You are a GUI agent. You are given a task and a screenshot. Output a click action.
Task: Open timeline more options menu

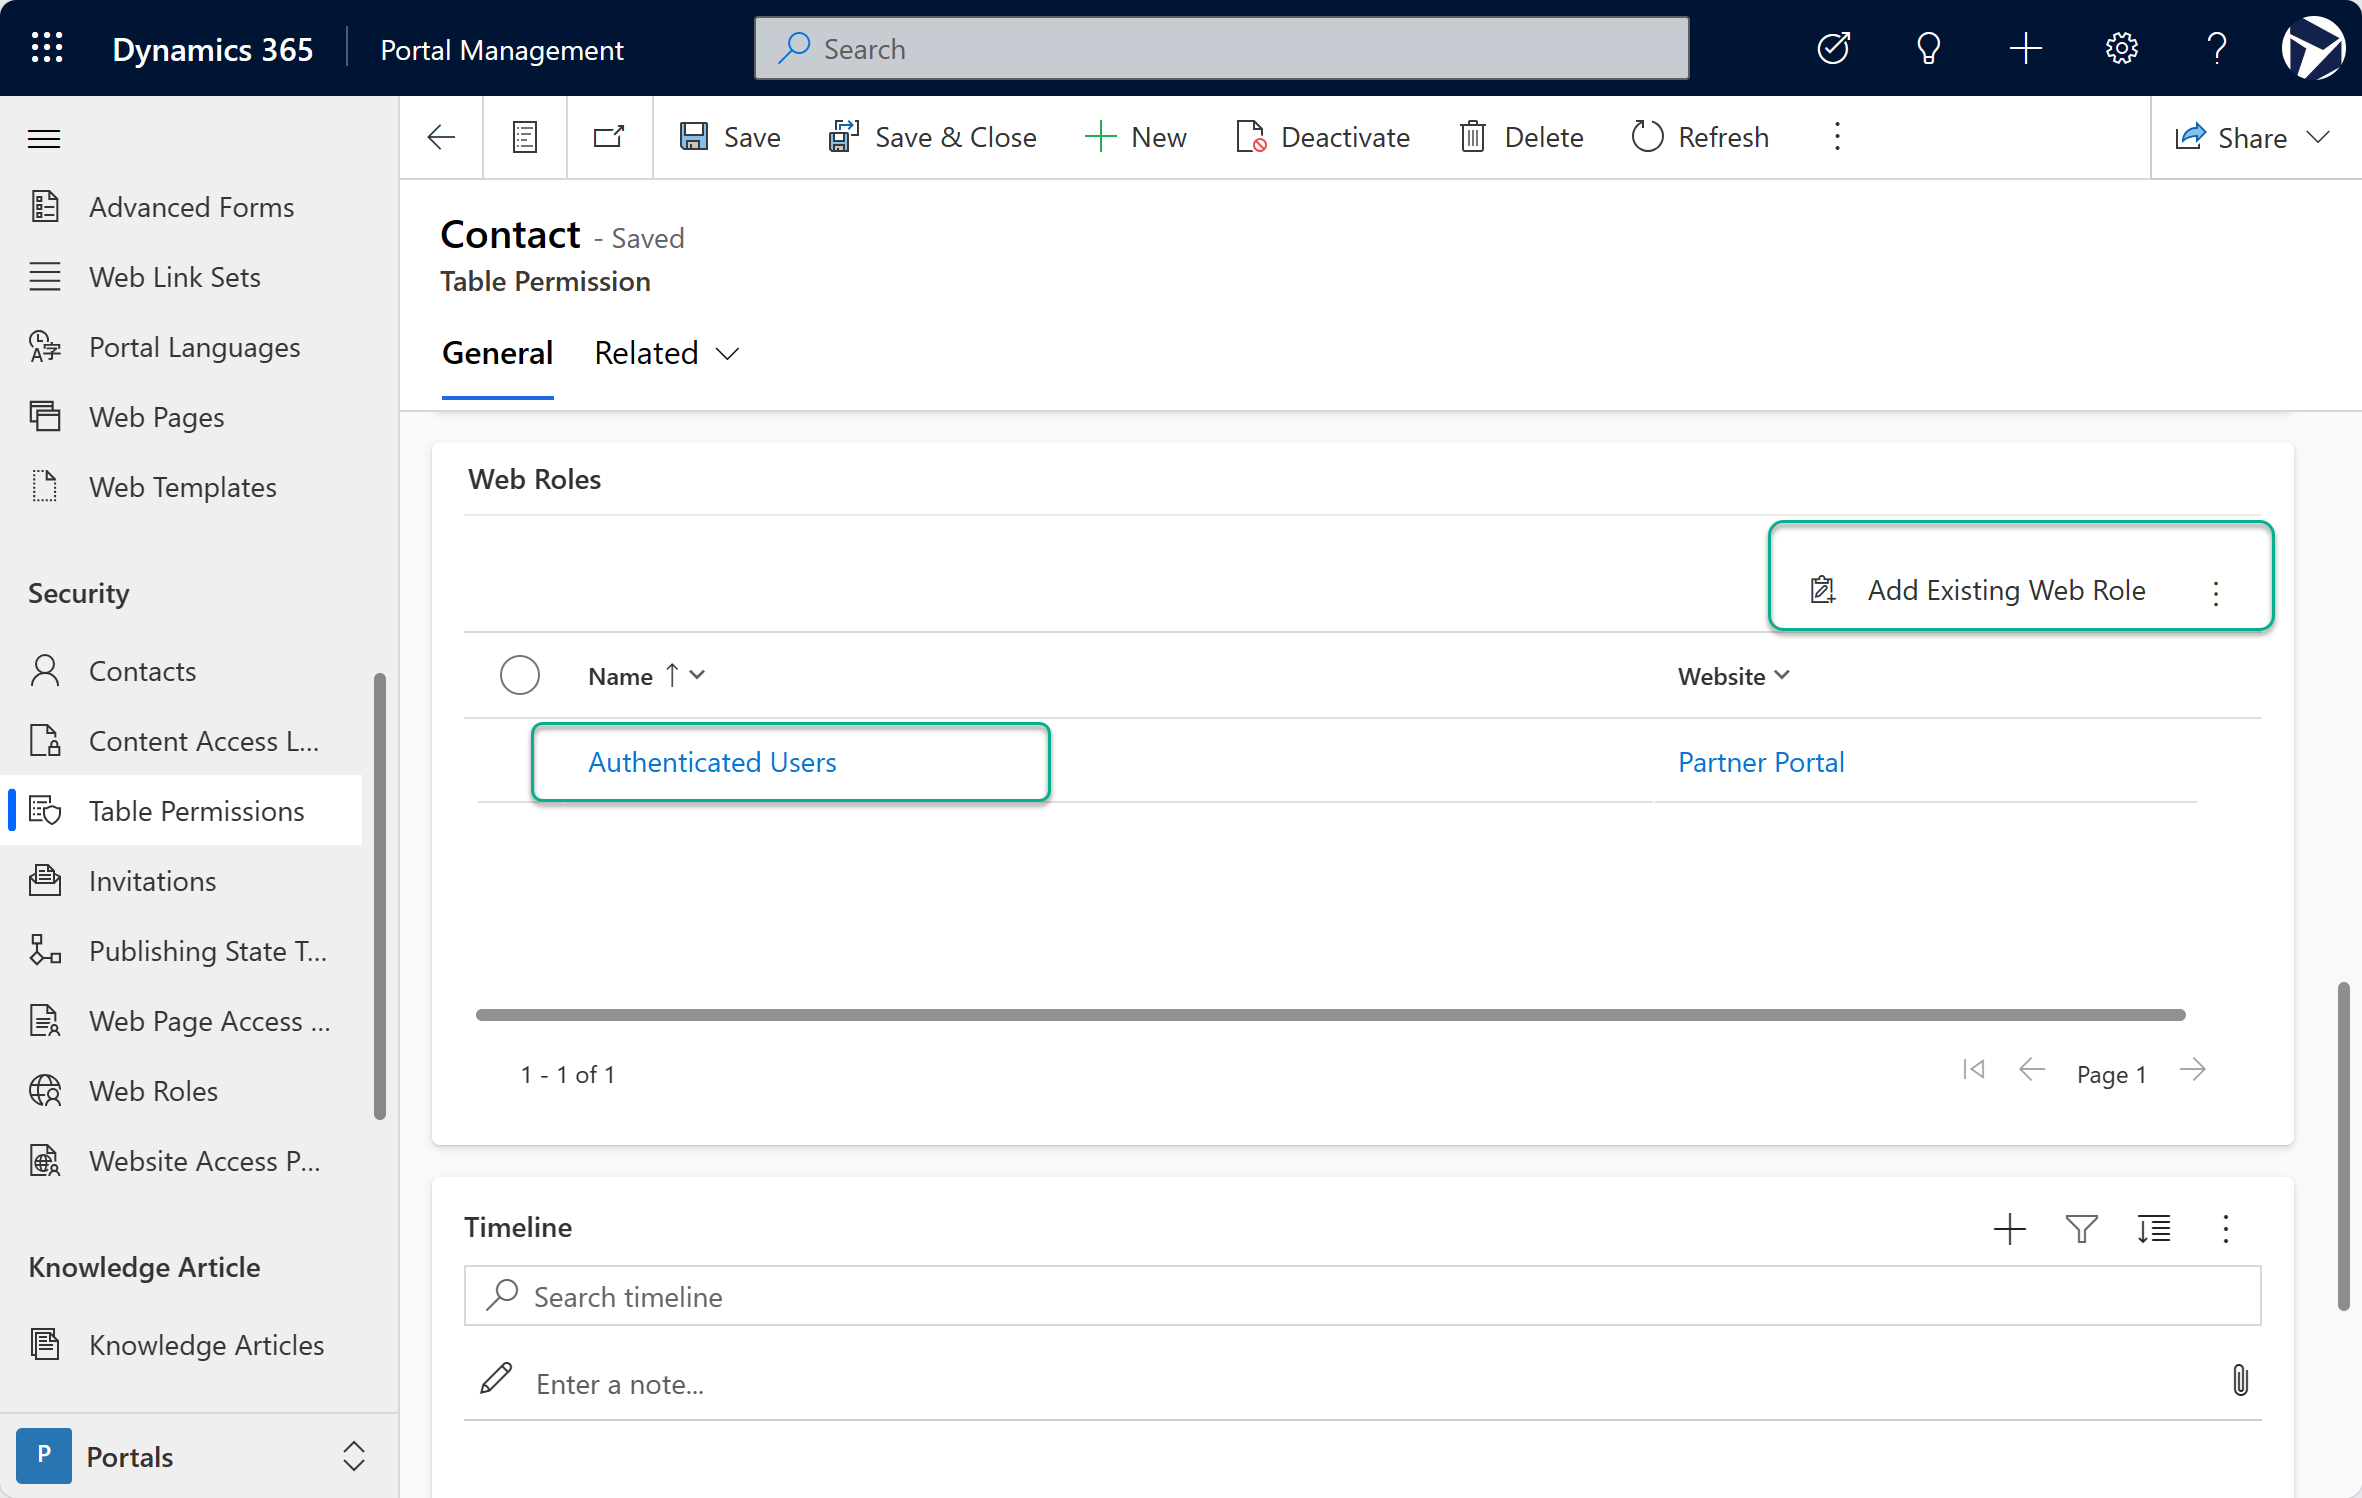2225,1228
